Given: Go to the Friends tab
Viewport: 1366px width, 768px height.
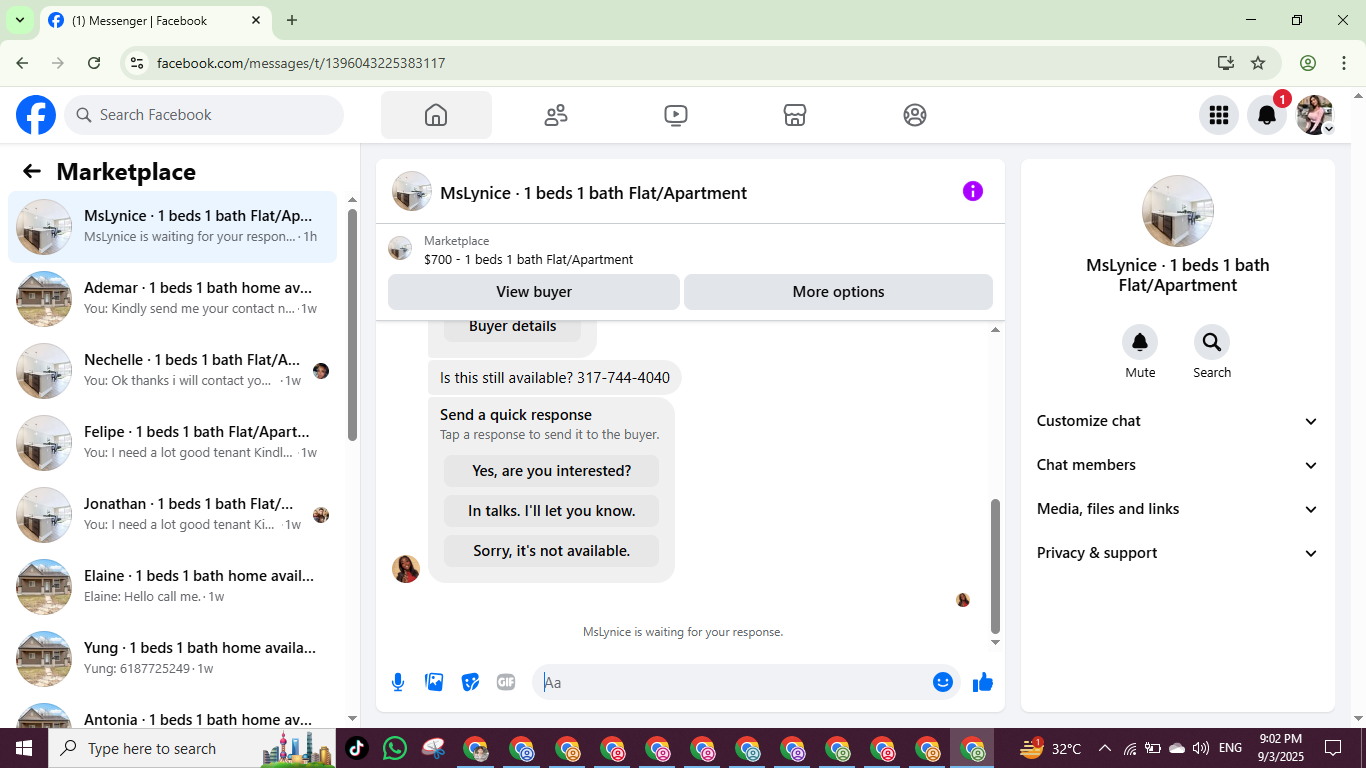Looking at the screenshot, I should pyautogui.click(x=556, y=115).
